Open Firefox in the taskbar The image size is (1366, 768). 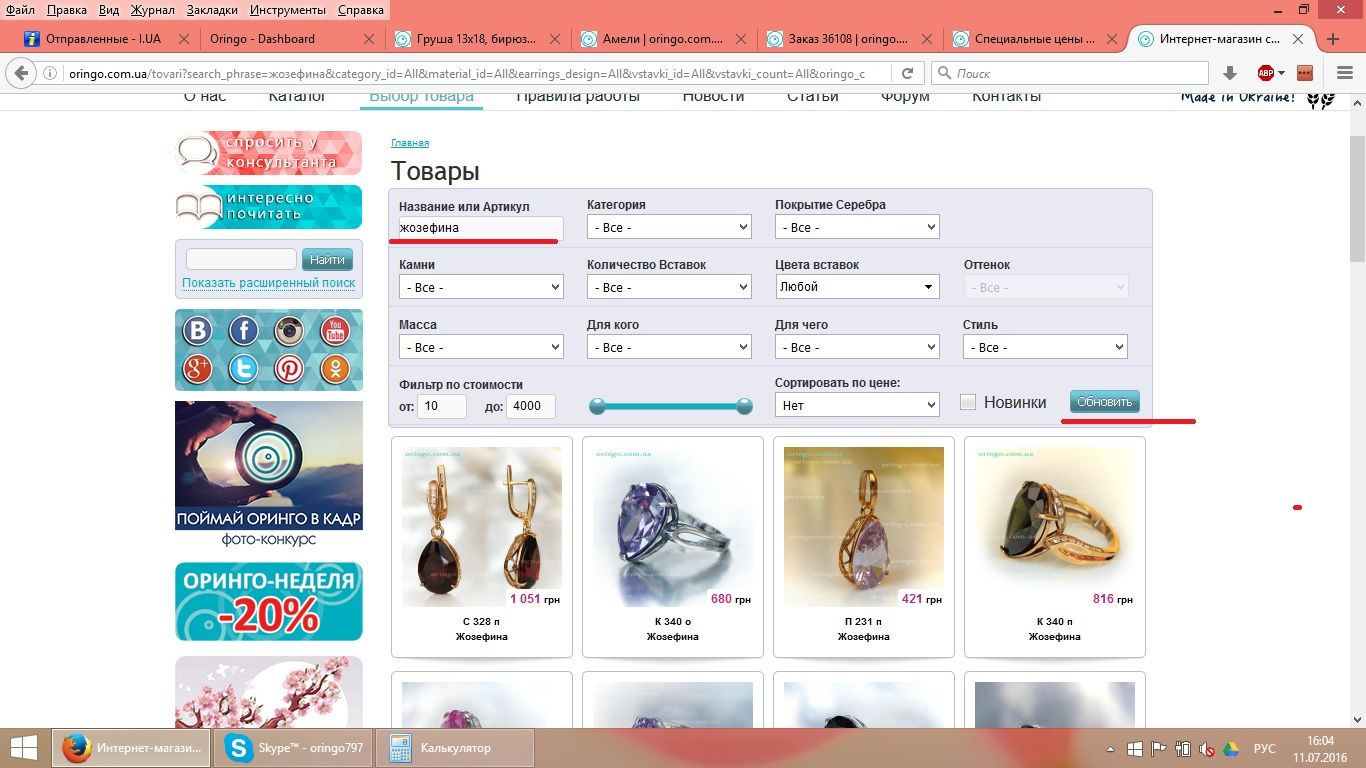point(132,748)
